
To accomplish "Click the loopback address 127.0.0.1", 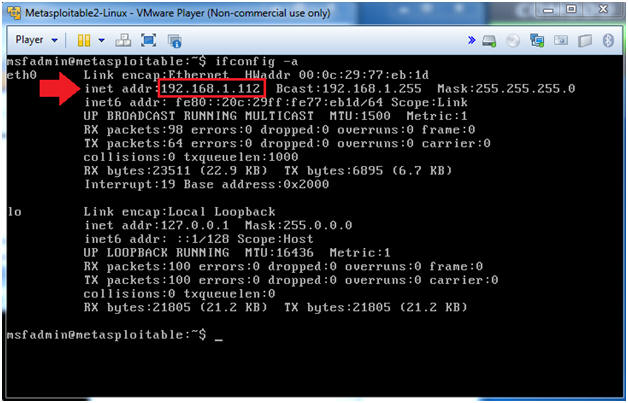I will (195, 225).
